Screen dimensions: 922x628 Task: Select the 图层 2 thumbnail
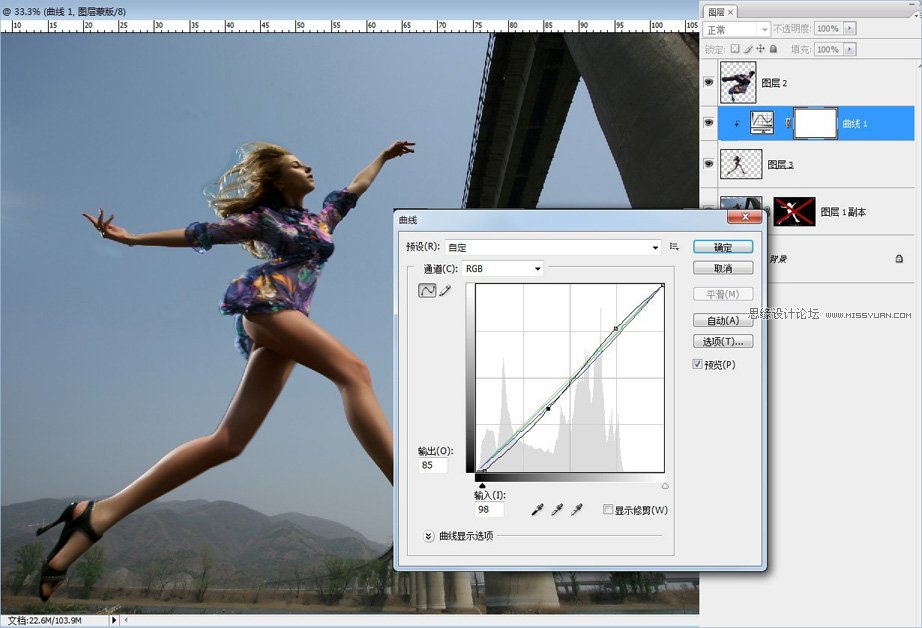[x=738, y=82]
